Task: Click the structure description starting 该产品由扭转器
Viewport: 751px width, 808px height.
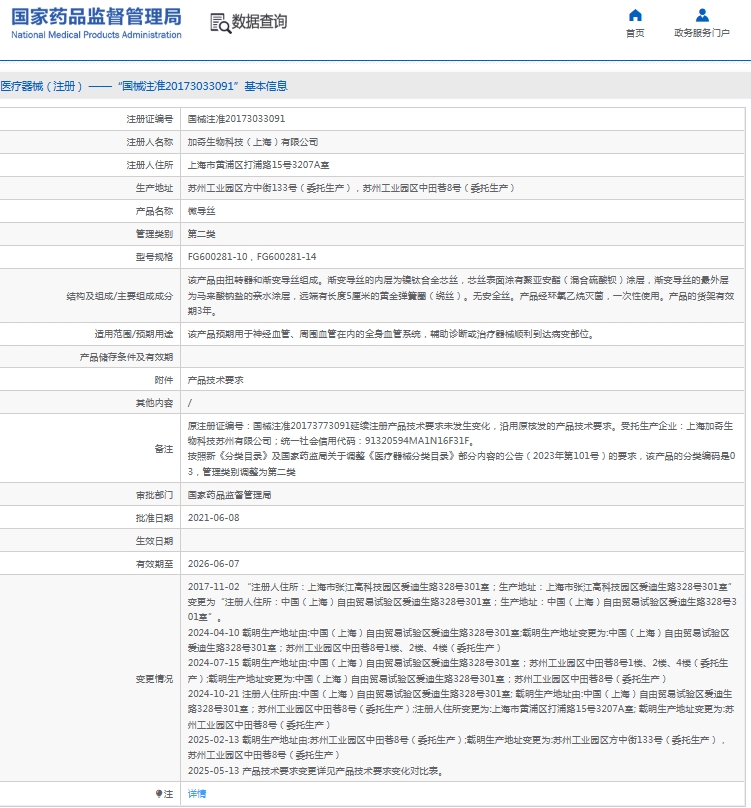Action: click(461, 296)
